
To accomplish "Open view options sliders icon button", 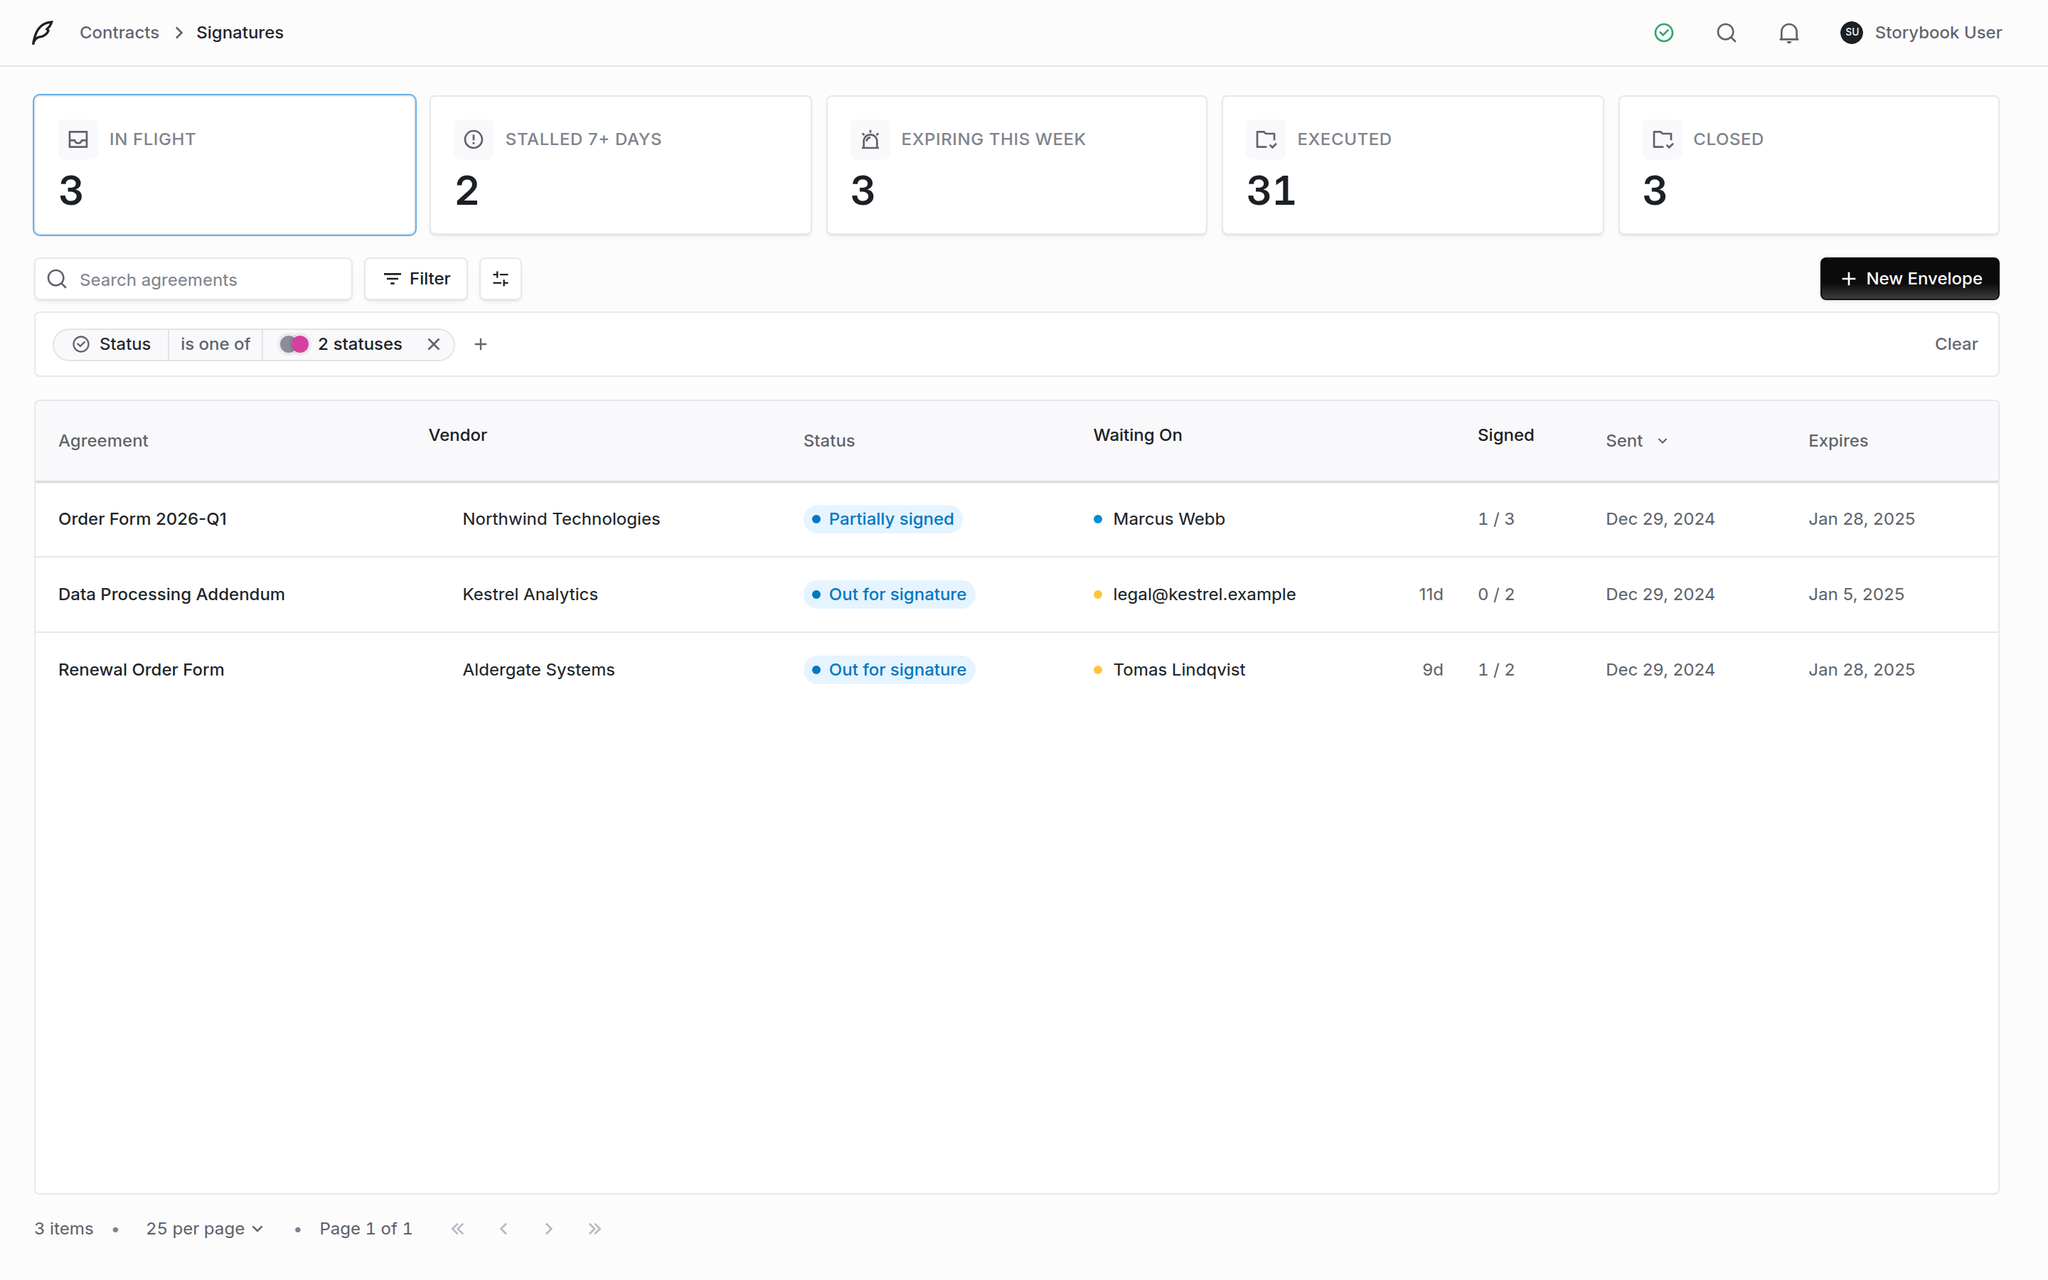I will pyautogui.click(x=500, y=279).
